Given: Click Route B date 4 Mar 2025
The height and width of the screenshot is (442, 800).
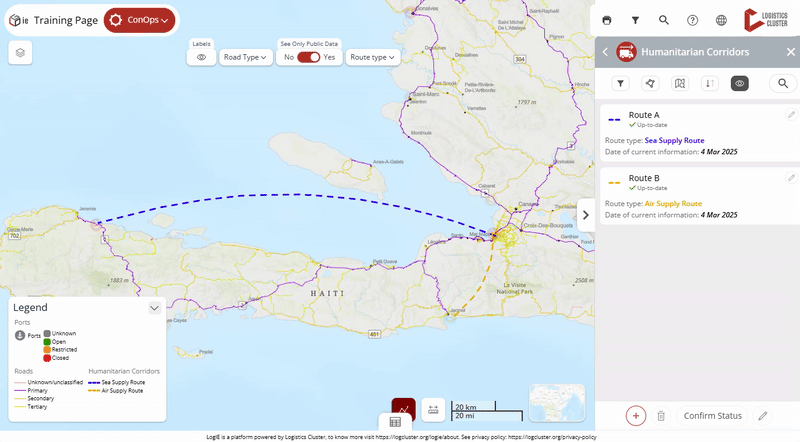Looking at the screenshot, I should (719, 215).
